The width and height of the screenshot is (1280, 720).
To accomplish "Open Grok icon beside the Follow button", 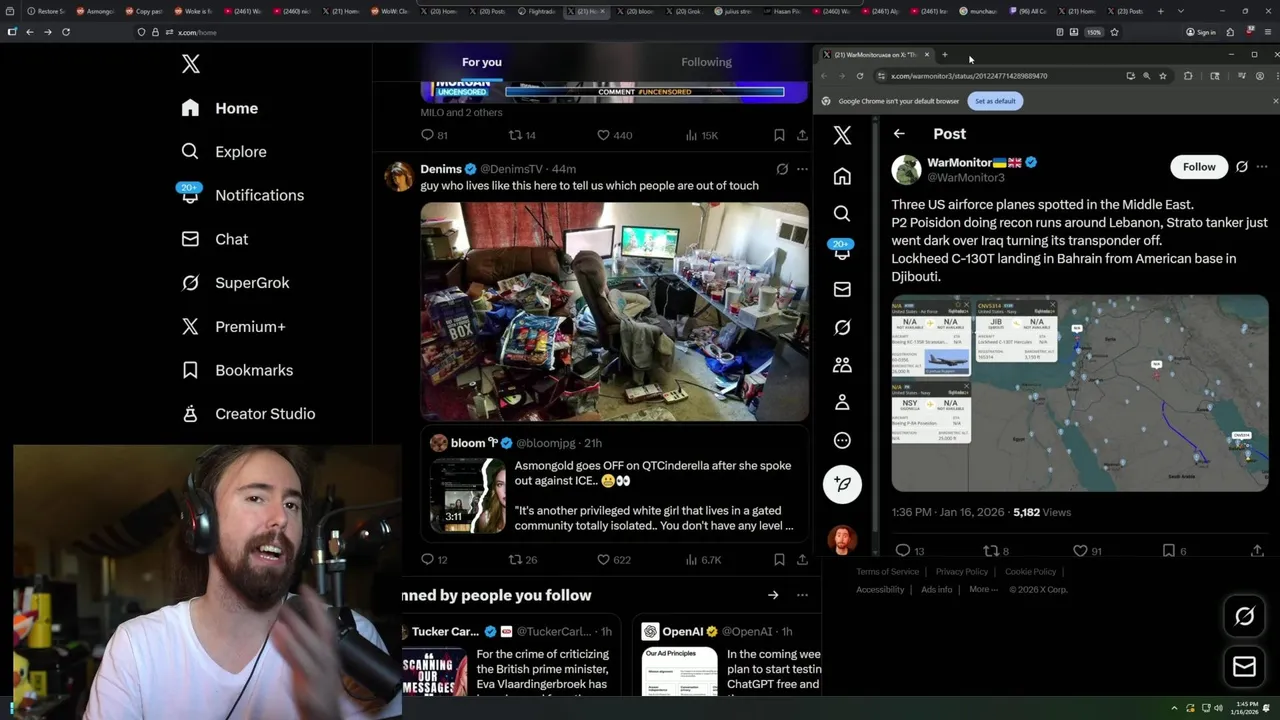I will tap(1242, 167).
